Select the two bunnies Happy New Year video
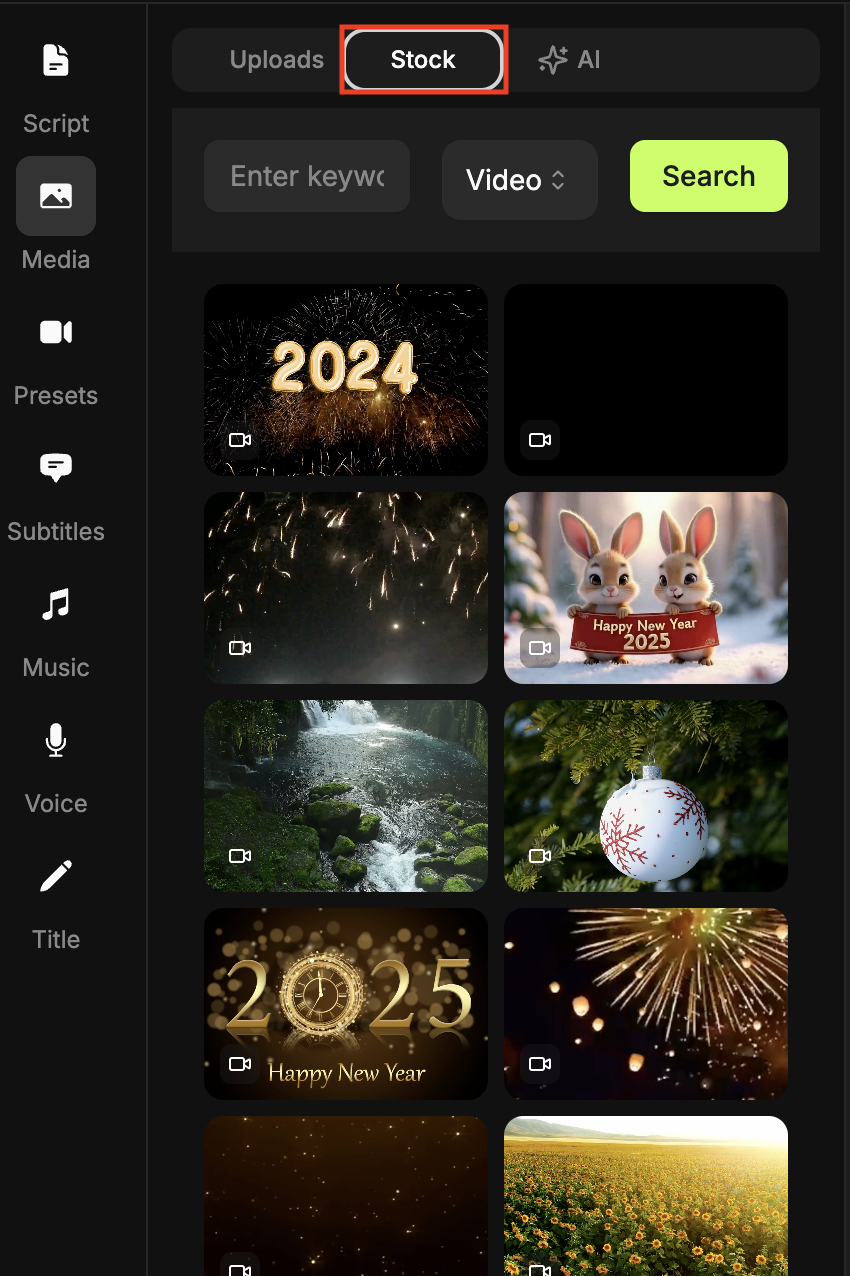 646,588
